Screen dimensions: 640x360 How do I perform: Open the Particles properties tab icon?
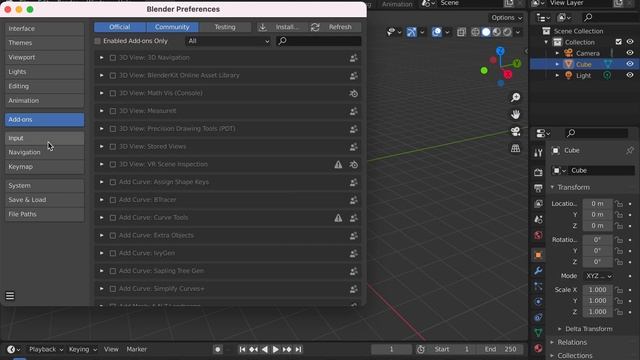tap(538, 287)
